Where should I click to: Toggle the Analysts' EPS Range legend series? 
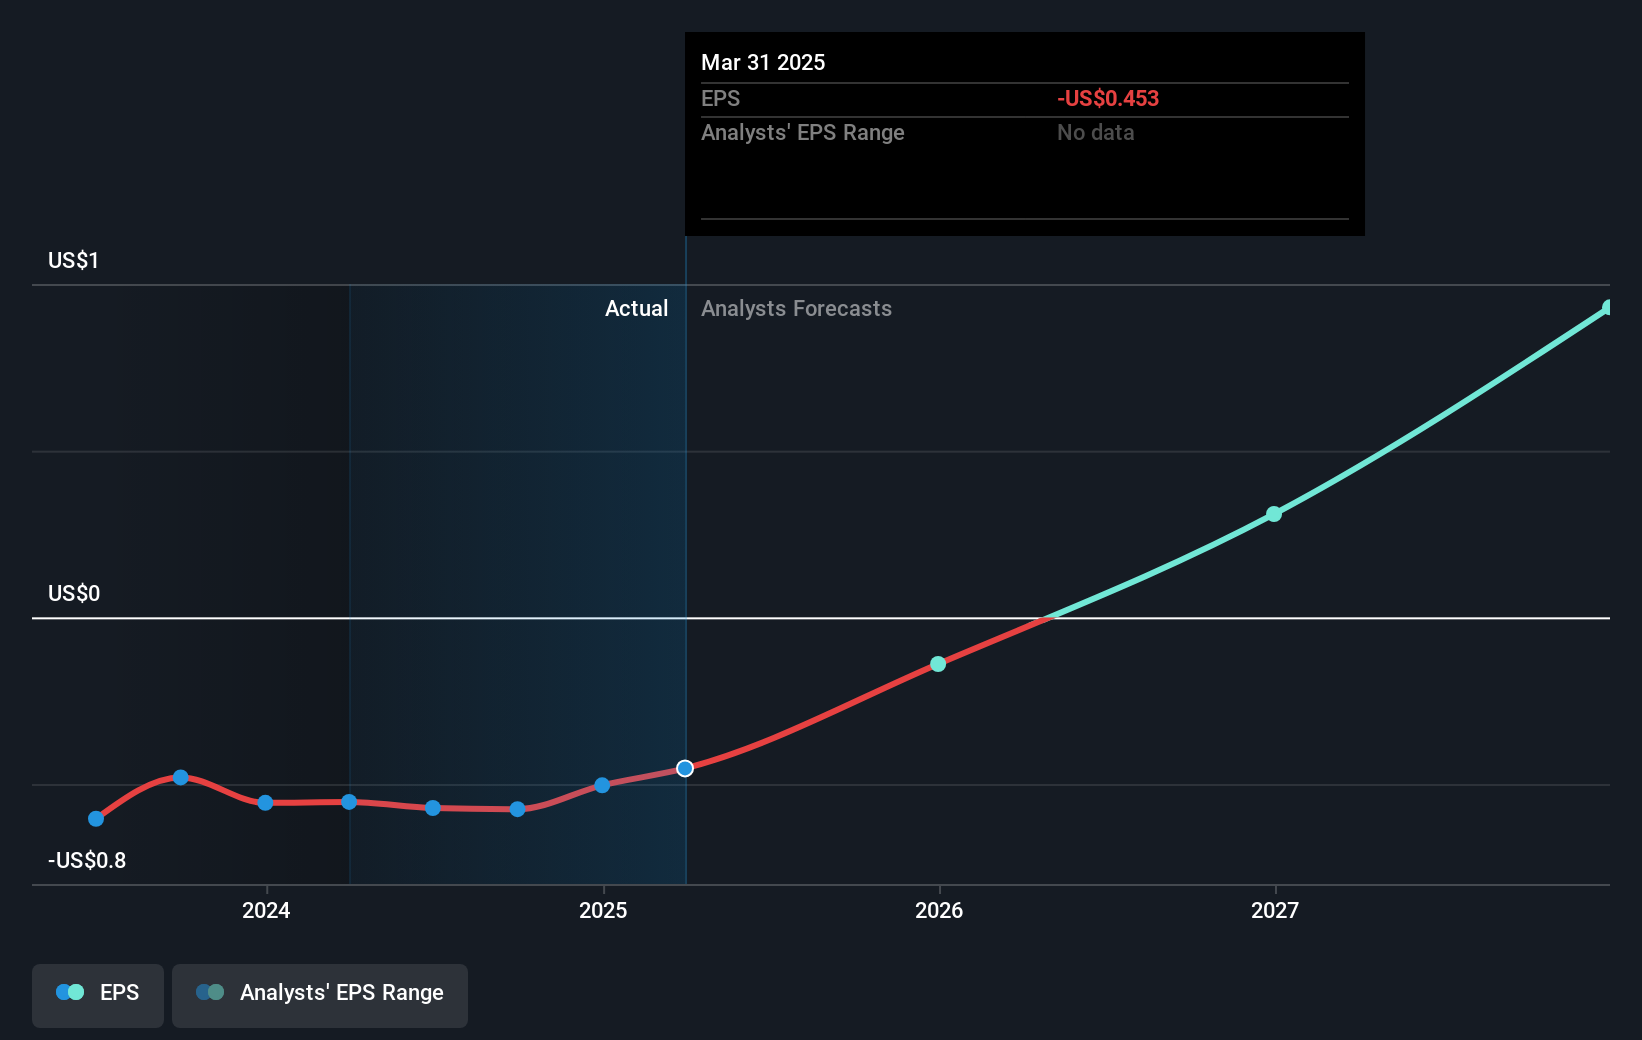point(320,995)
